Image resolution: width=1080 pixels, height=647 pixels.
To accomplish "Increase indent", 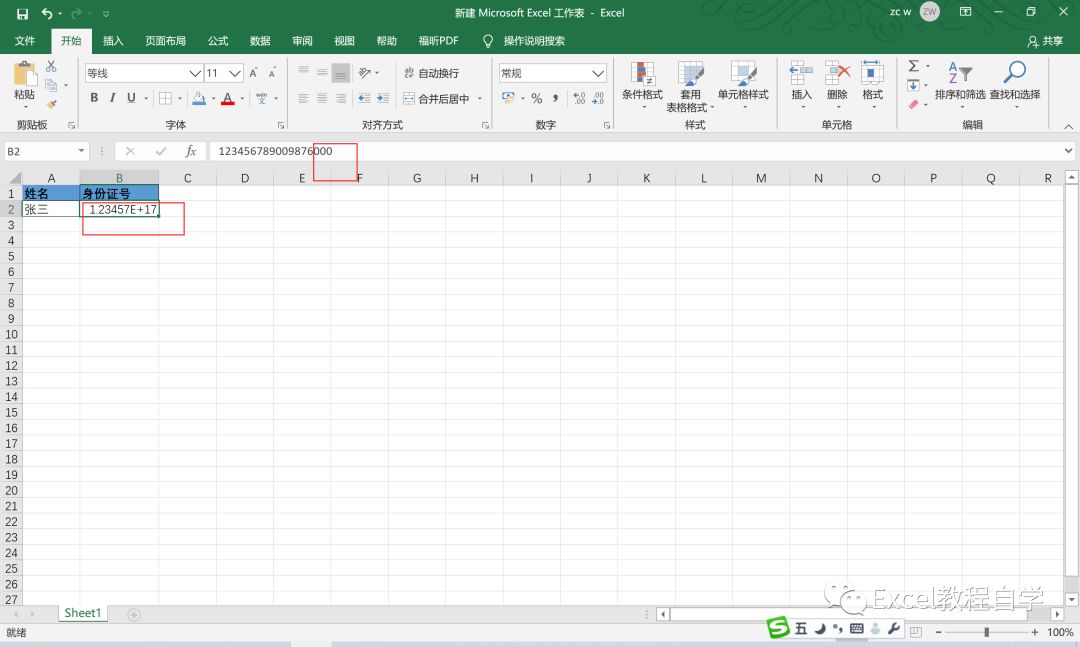I will [x=383, y=99].
